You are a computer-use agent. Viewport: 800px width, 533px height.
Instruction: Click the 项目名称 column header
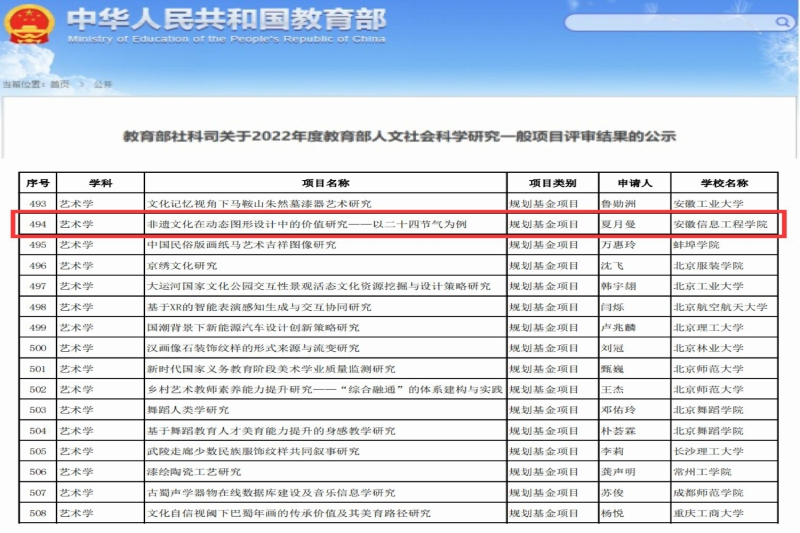pos(325,183)
